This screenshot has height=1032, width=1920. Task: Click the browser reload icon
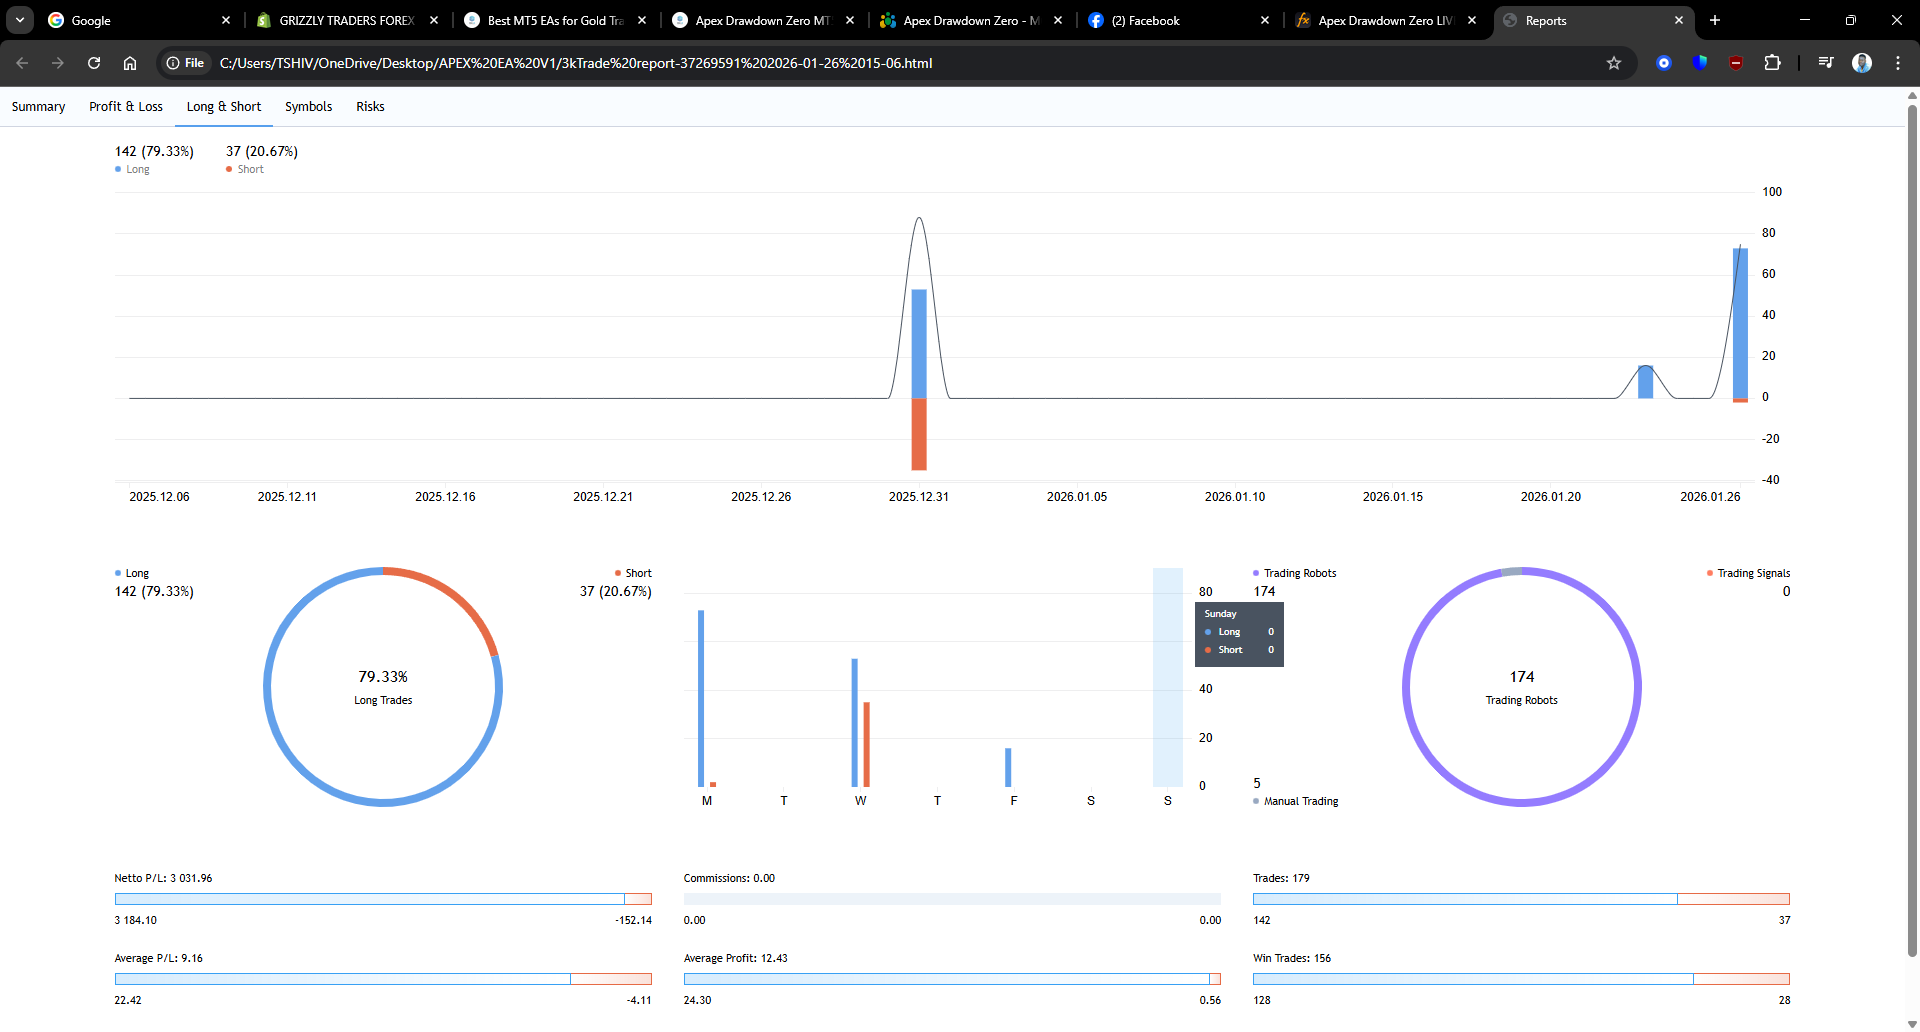[x=94, y=63]
